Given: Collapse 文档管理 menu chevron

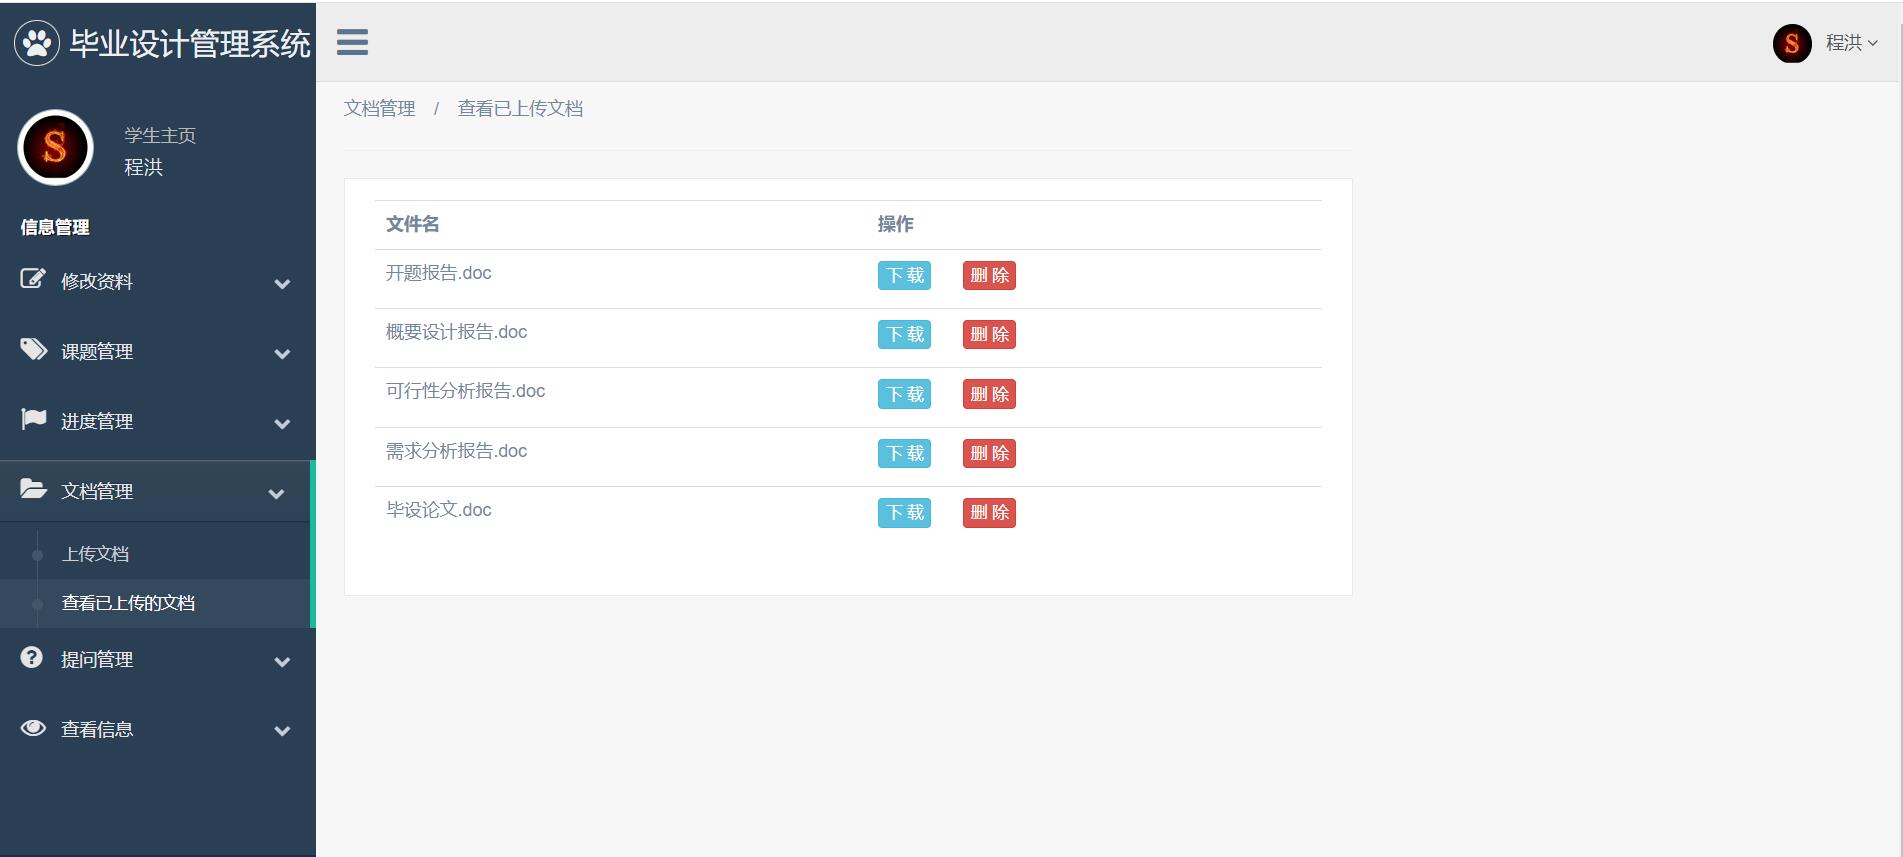Looking at the screenshot, I should coord(277,494).
